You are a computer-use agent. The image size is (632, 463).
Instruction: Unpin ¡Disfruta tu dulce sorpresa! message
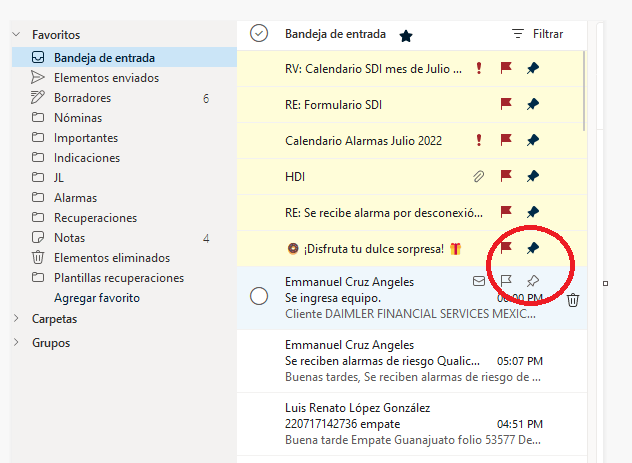(532, 248)
